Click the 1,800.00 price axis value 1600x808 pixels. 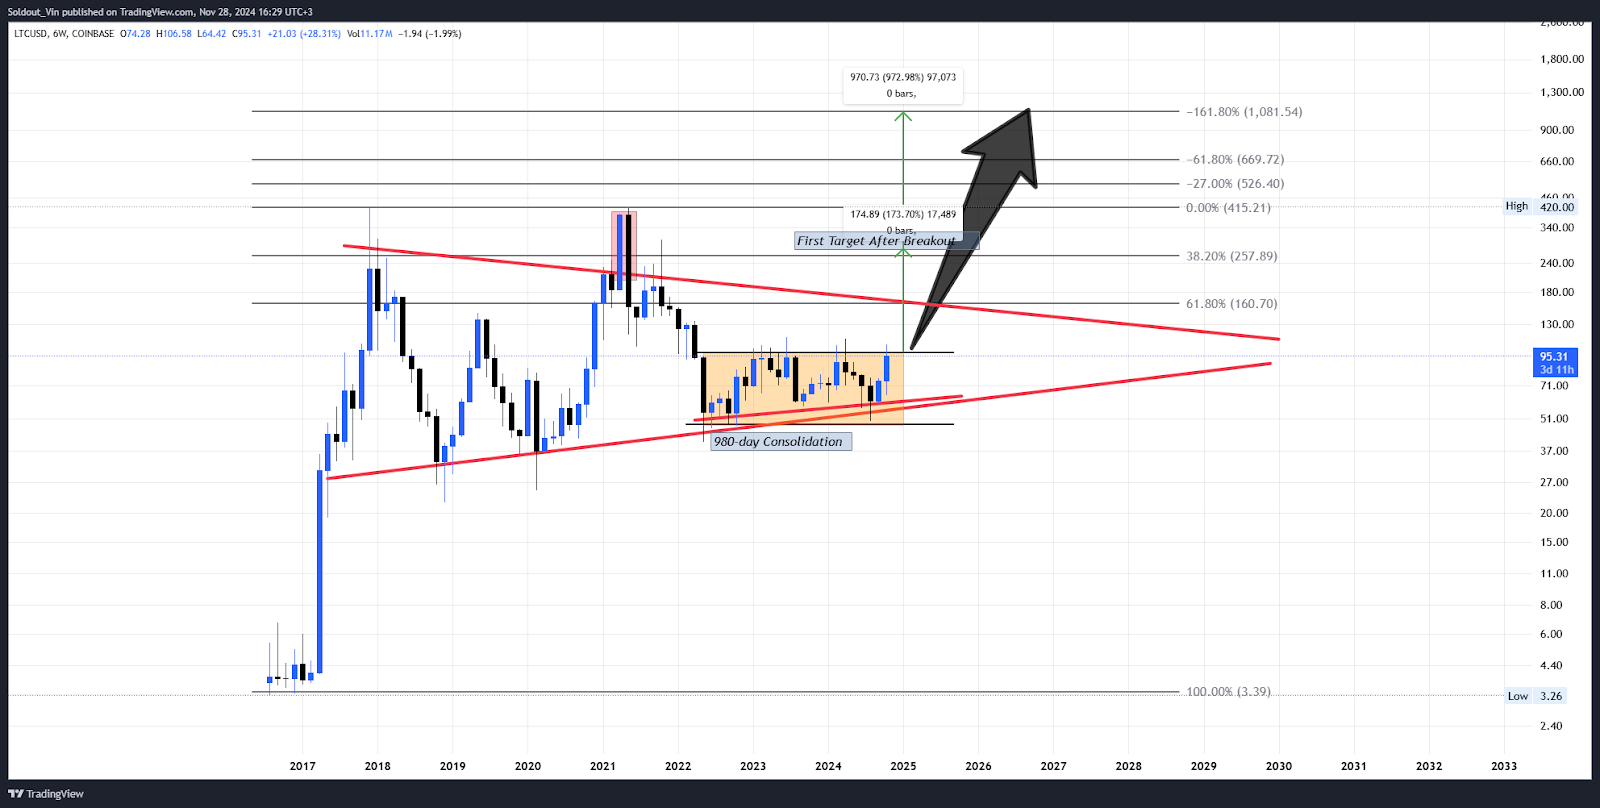(1562, 59)
